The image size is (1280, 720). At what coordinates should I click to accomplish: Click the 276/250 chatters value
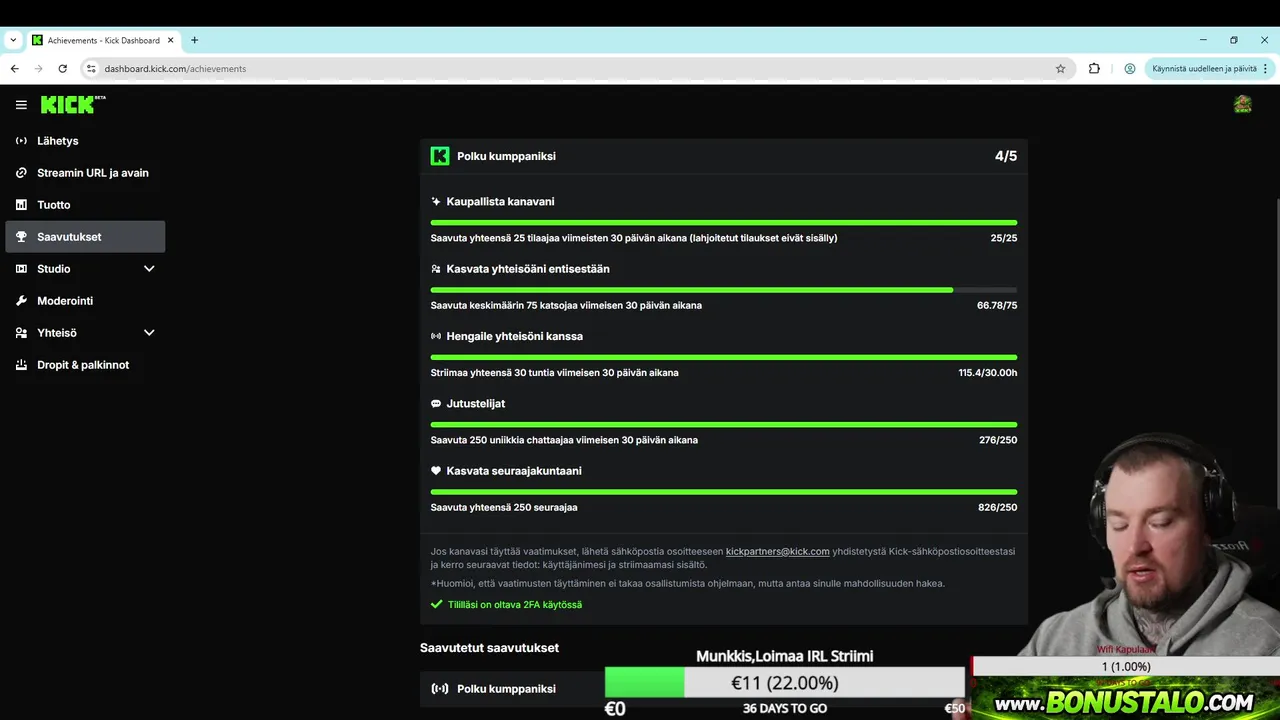tap(998, 440)
